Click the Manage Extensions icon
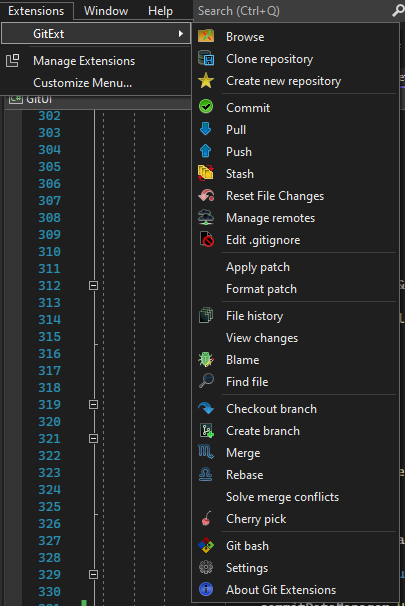Screen dimensions: 405x606 (x=13, y=60)
